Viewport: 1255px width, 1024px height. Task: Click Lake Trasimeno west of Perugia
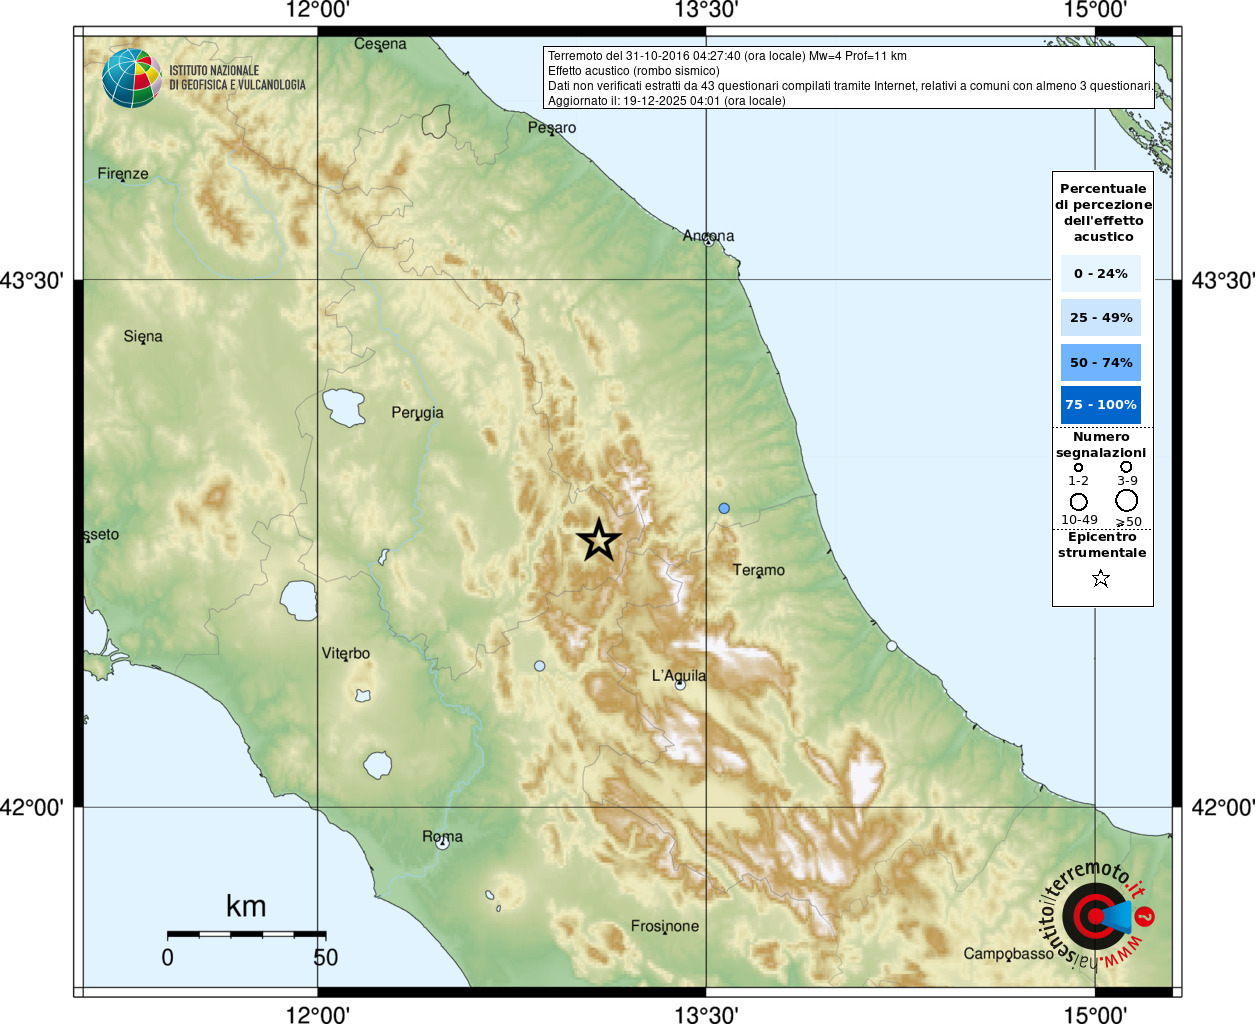click(344, 407)
